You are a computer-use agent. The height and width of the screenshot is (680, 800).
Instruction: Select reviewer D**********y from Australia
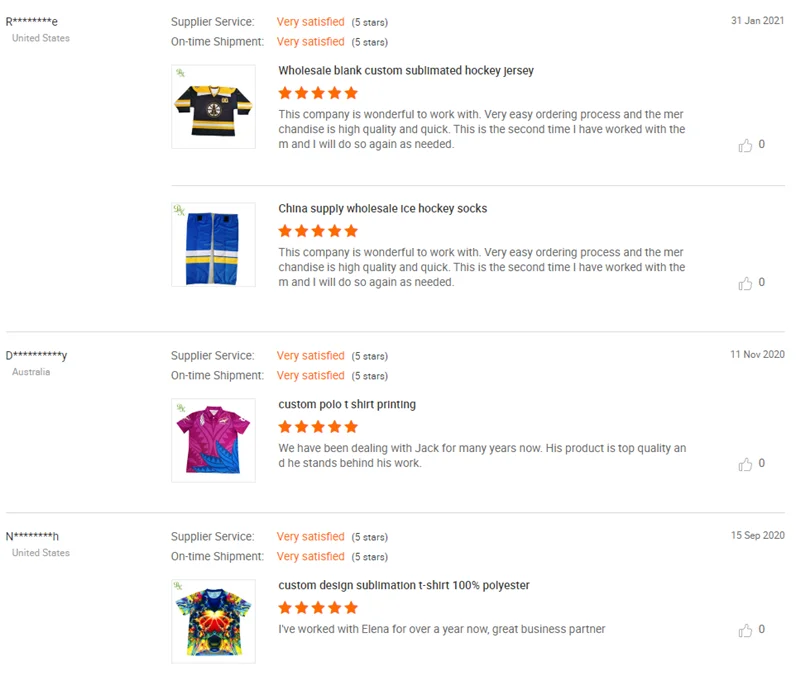click(36, 355)
